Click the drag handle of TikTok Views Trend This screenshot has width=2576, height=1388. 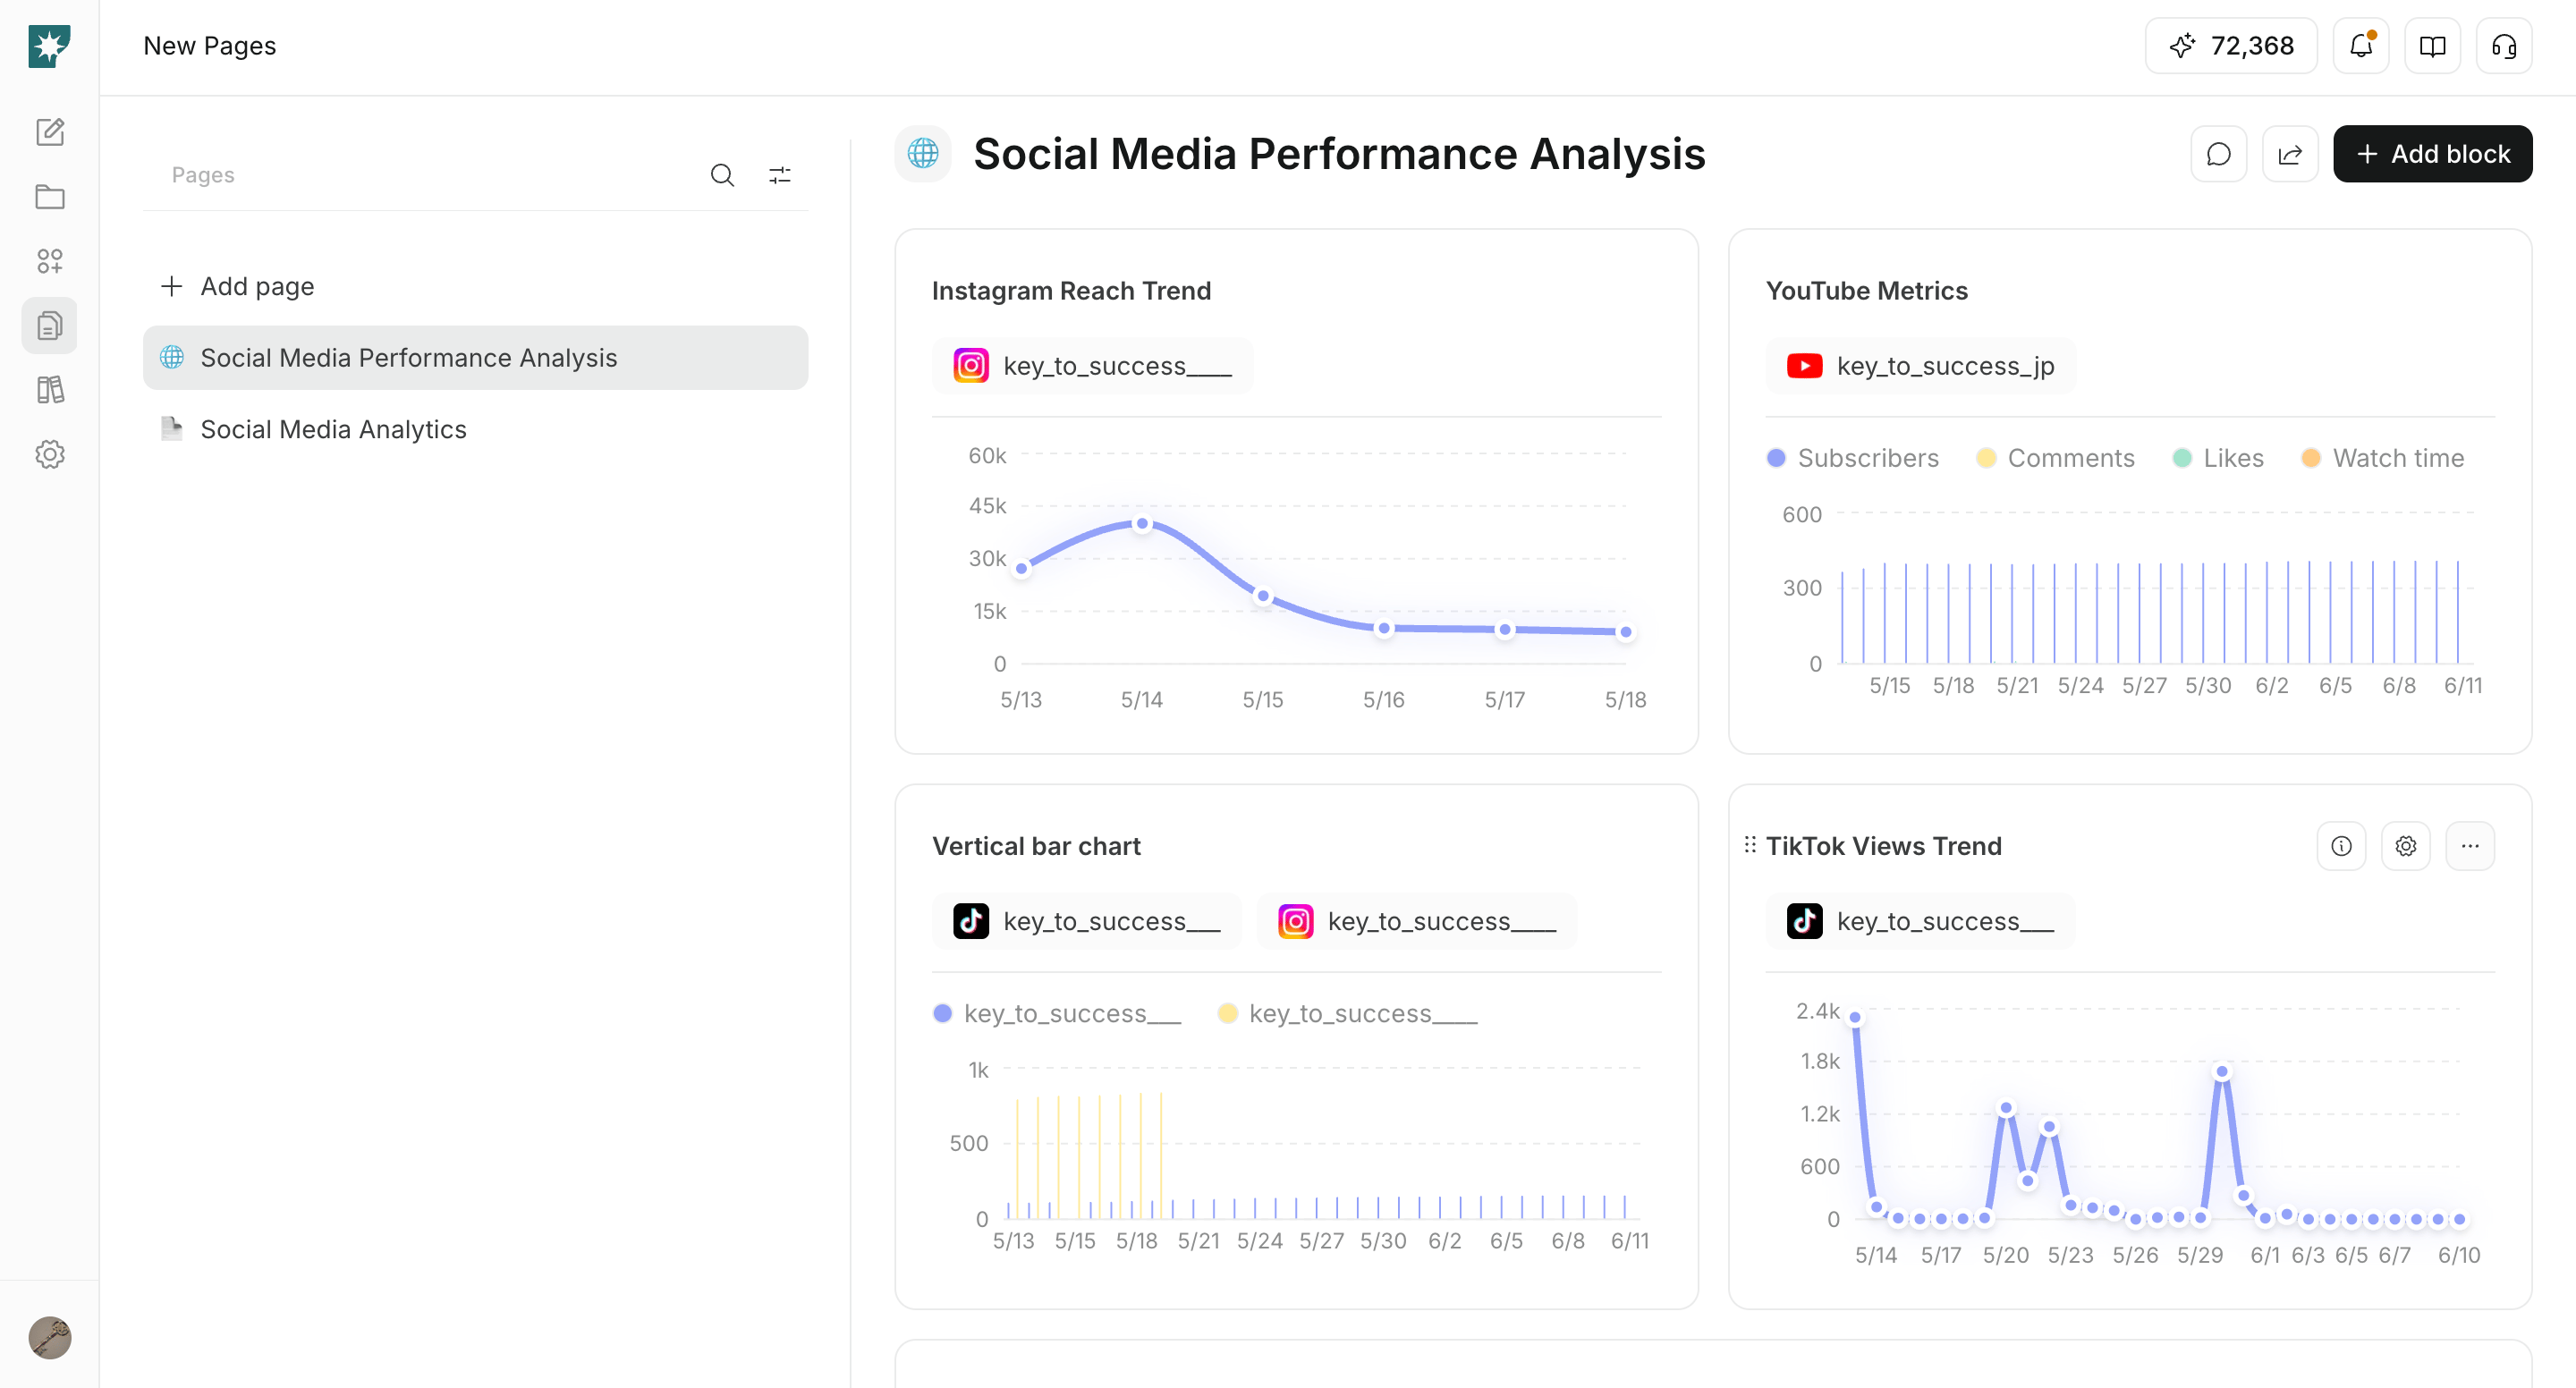pos(1750,845)
